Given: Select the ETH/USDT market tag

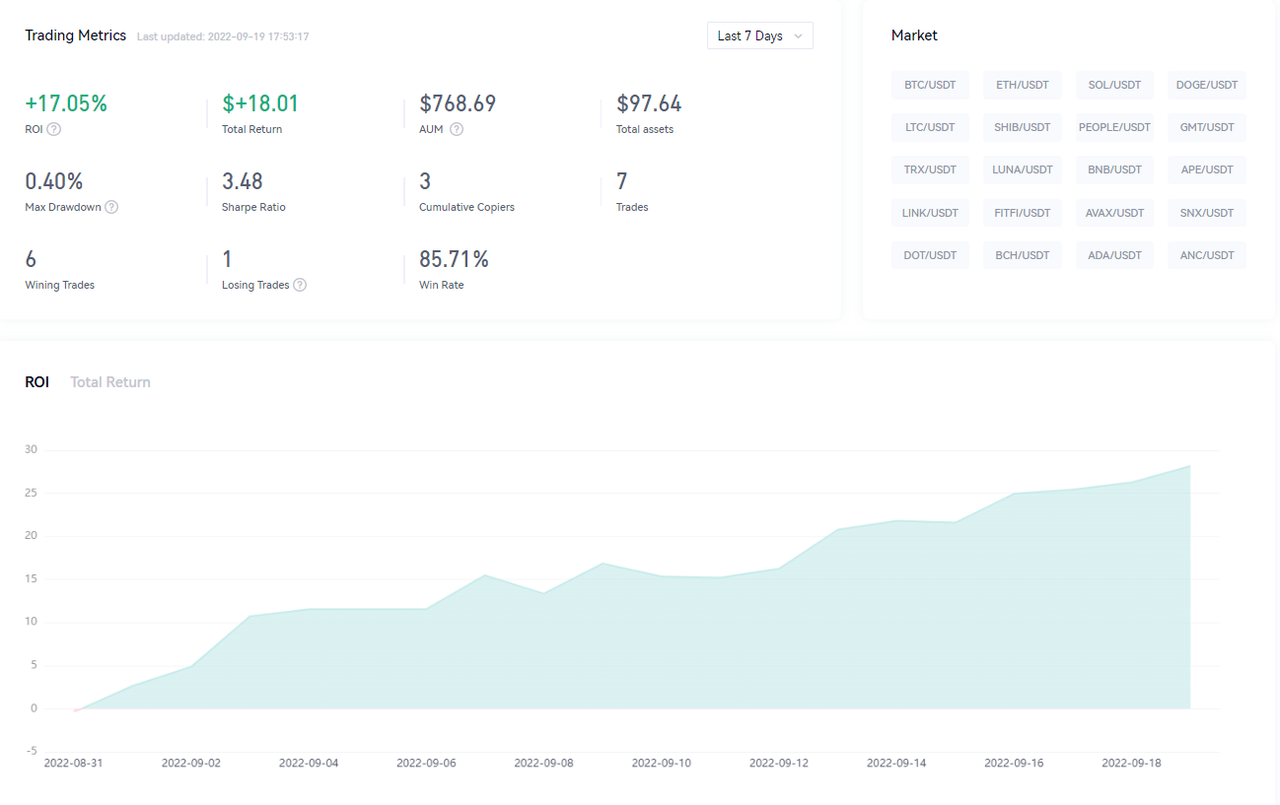Looking at the screenshot, I should (x=1022, y=85).
